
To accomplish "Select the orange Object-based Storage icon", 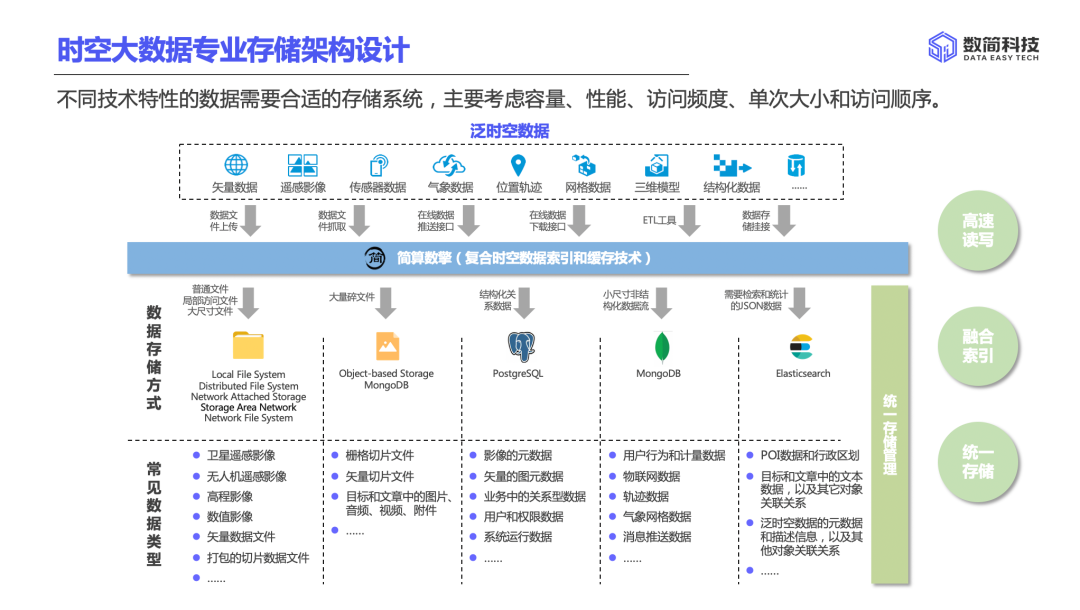I will pyautogui.click(x=387, y=346).
